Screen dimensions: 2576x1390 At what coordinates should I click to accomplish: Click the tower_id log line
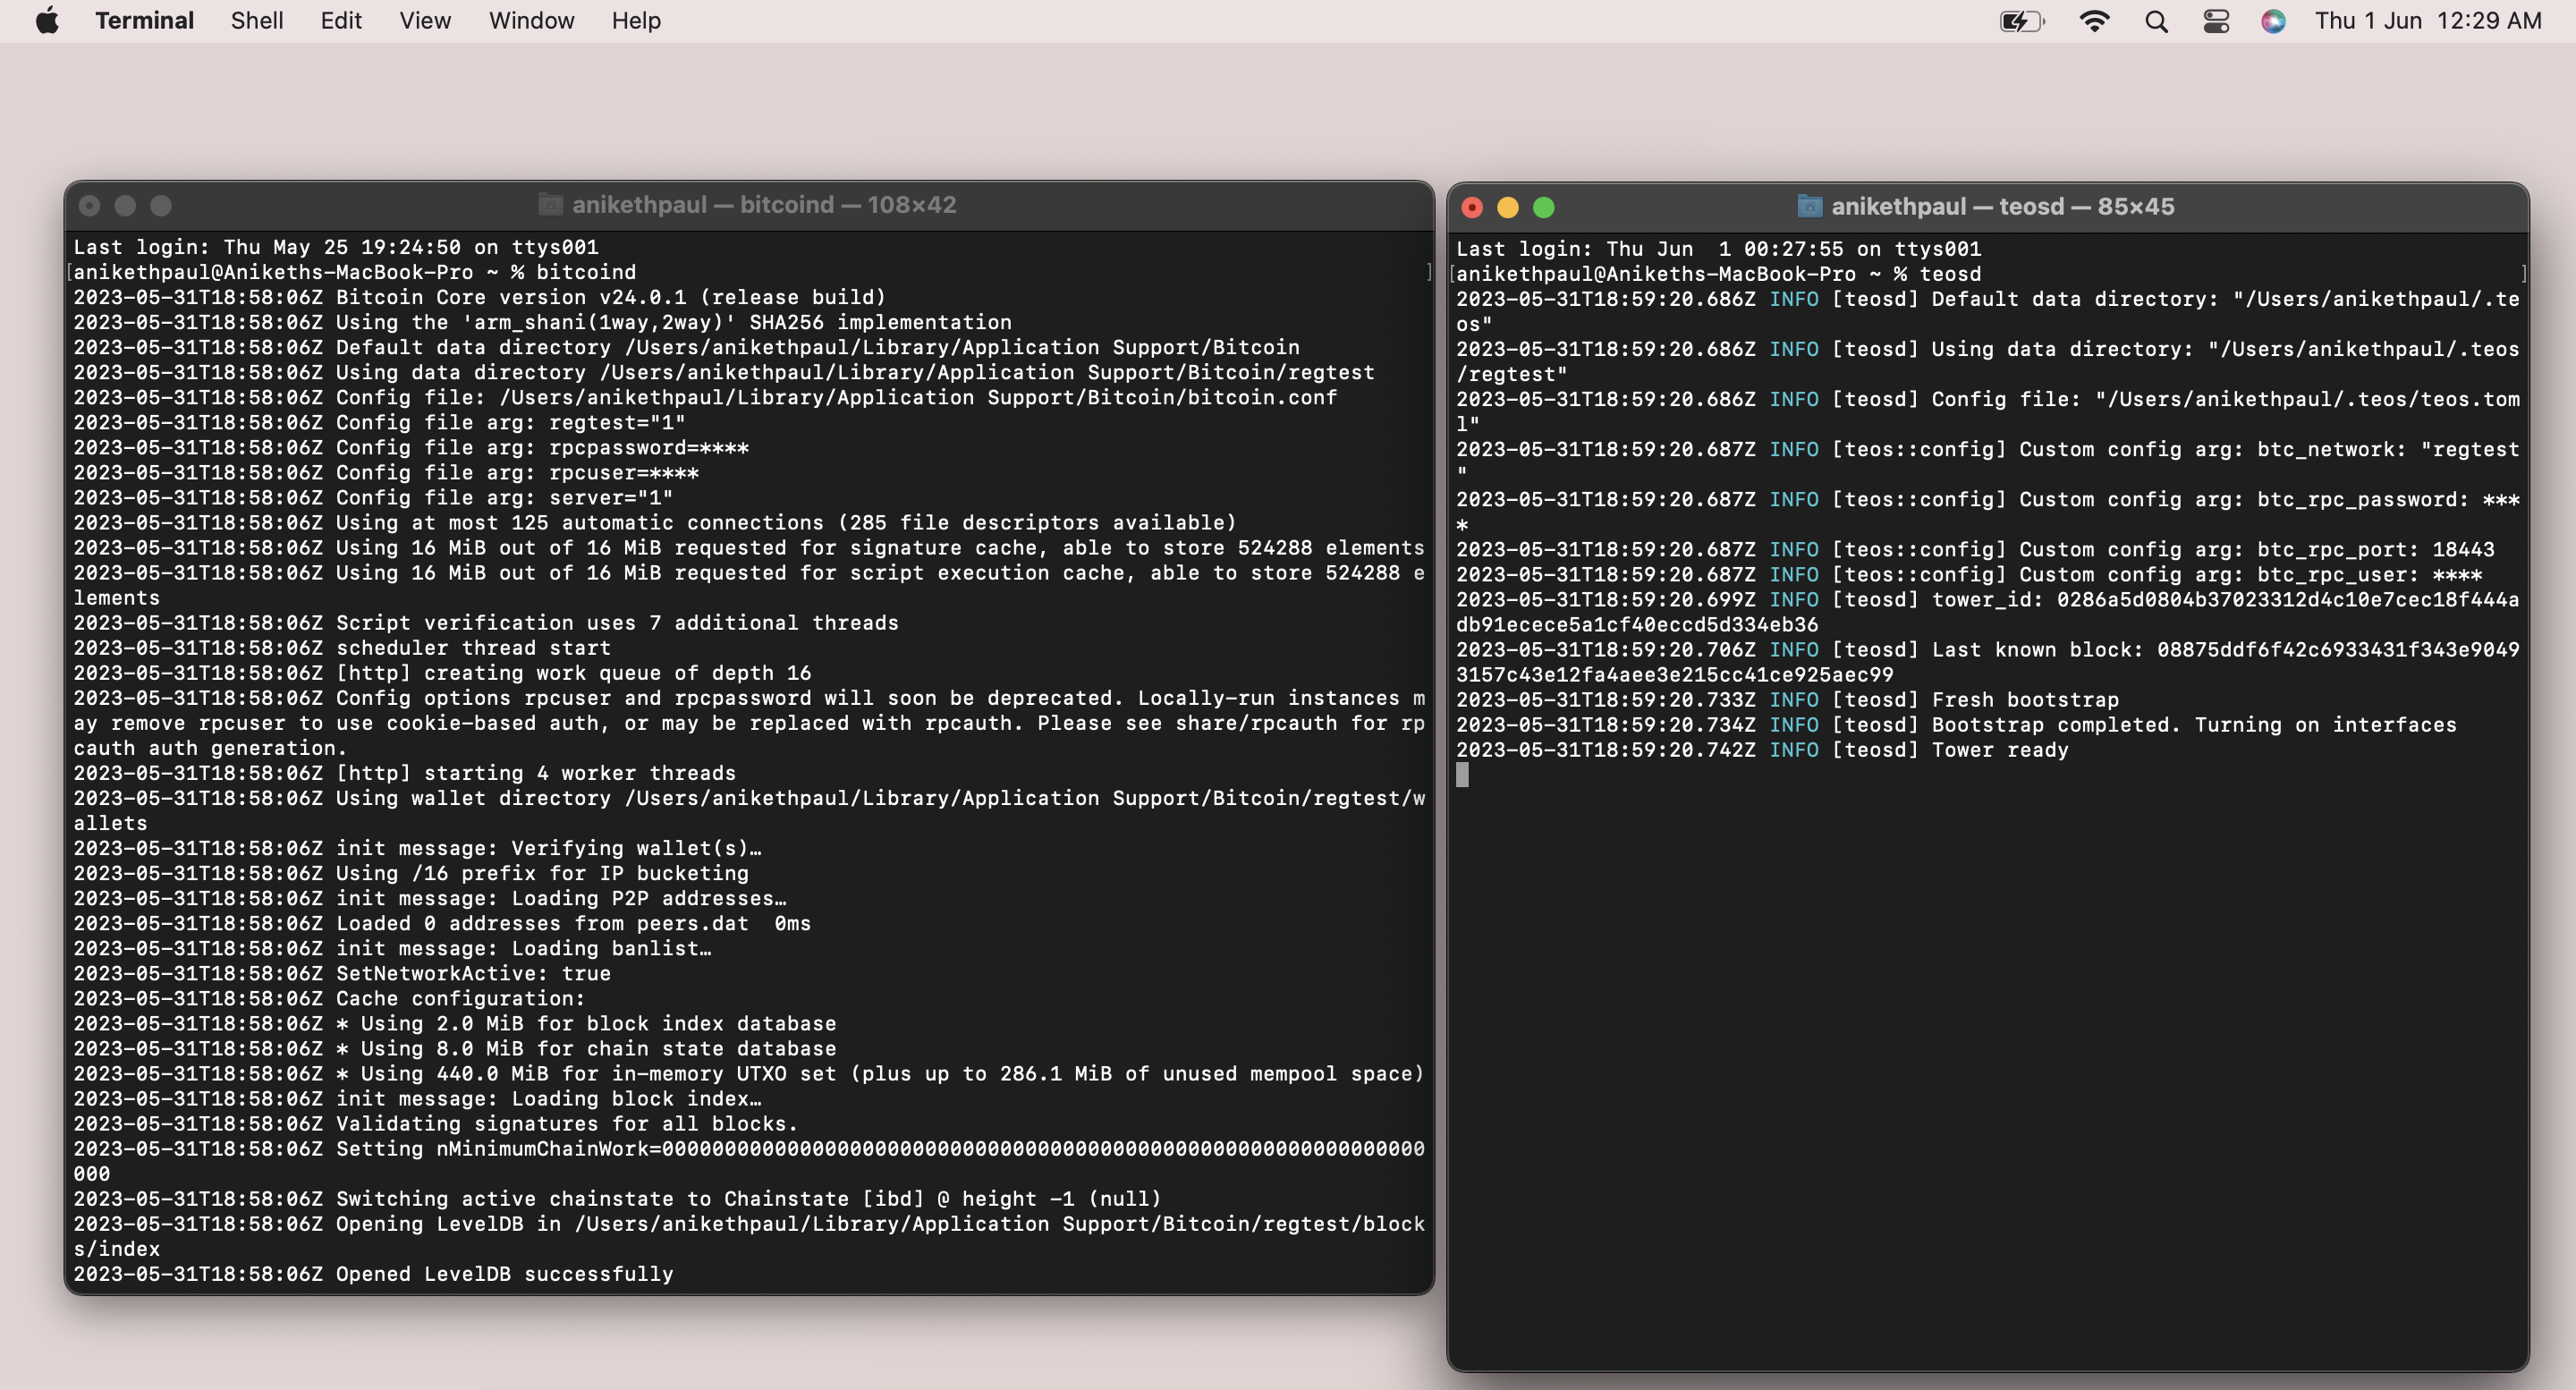(x=1988, y=612)
